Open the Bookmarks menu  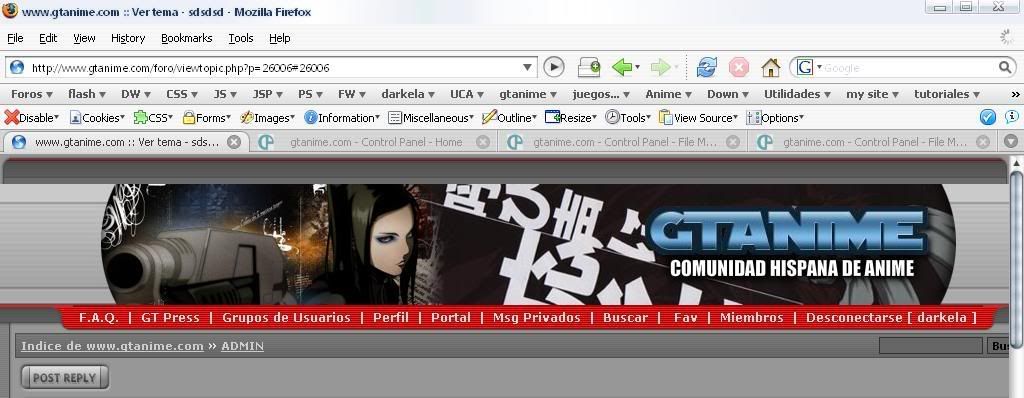(187, 38)
